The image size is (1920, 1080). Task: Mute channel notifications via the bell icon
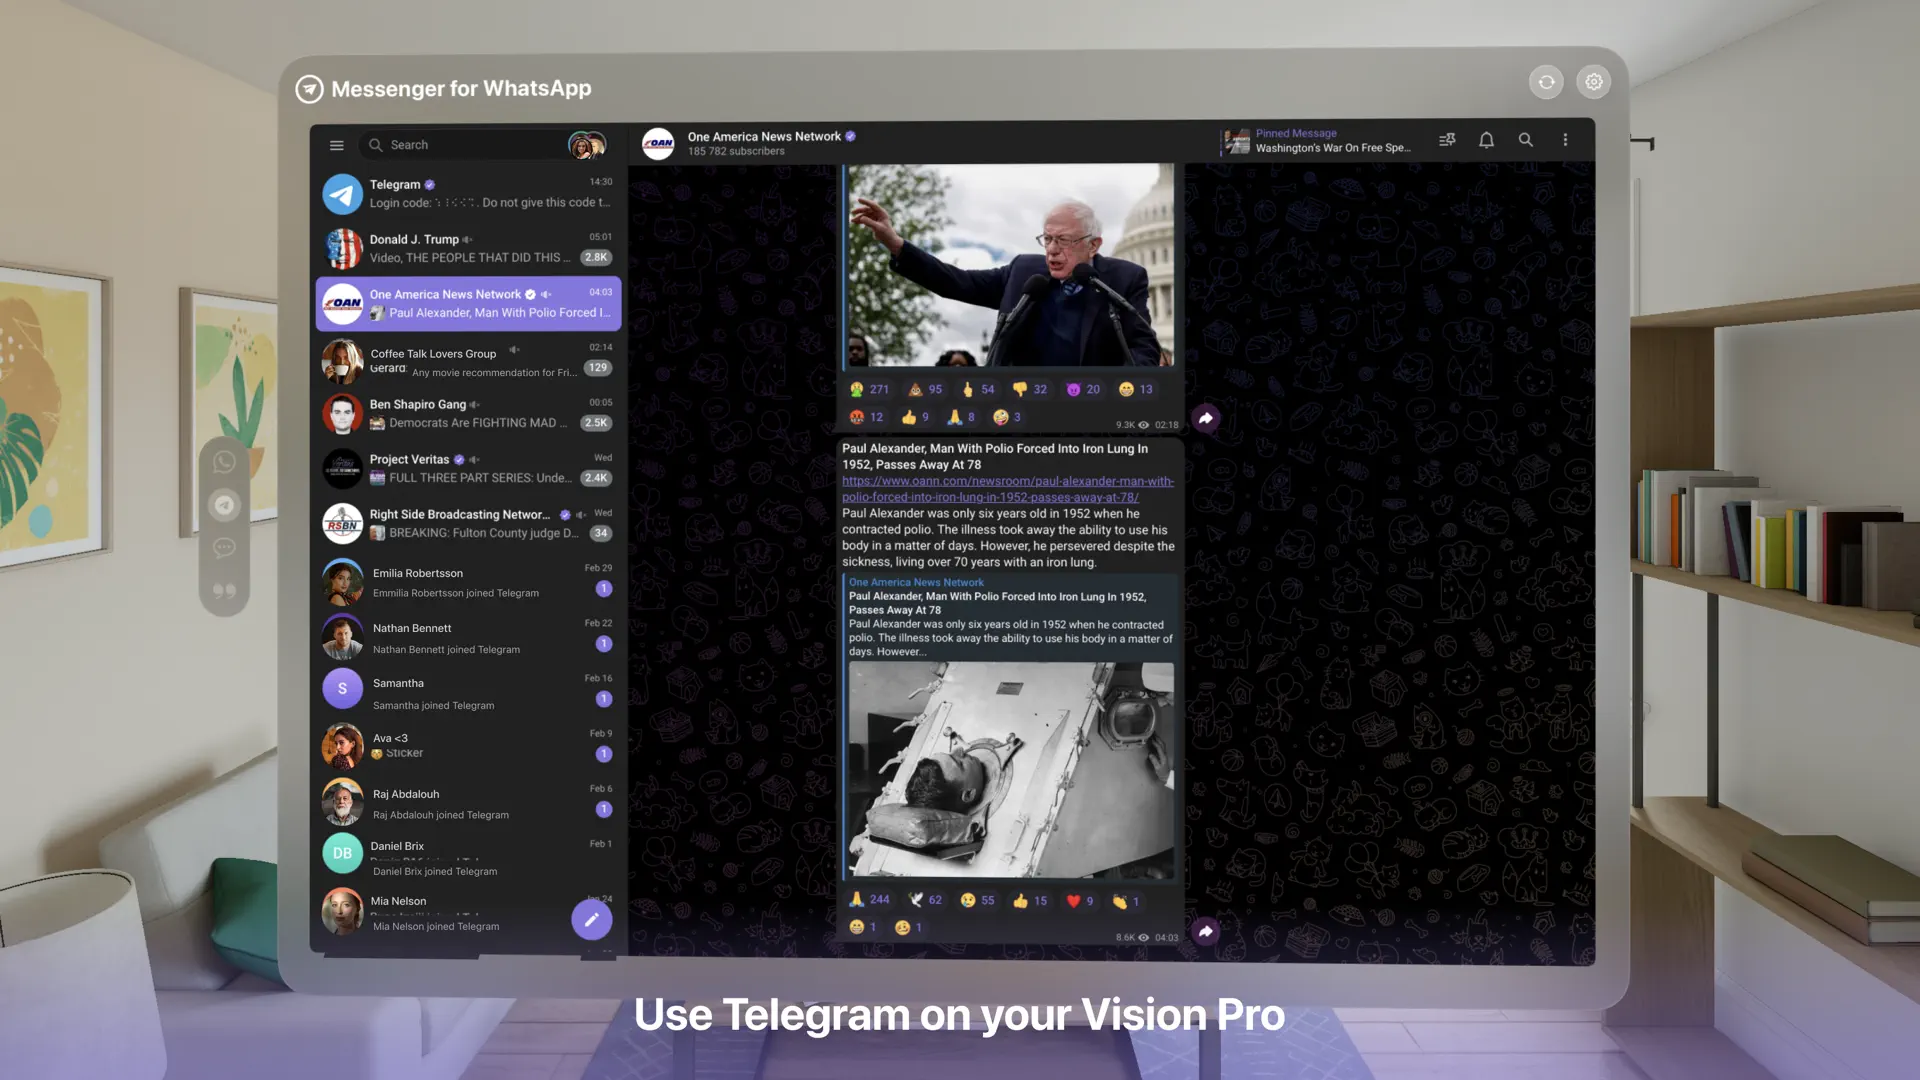[1486, 140]
